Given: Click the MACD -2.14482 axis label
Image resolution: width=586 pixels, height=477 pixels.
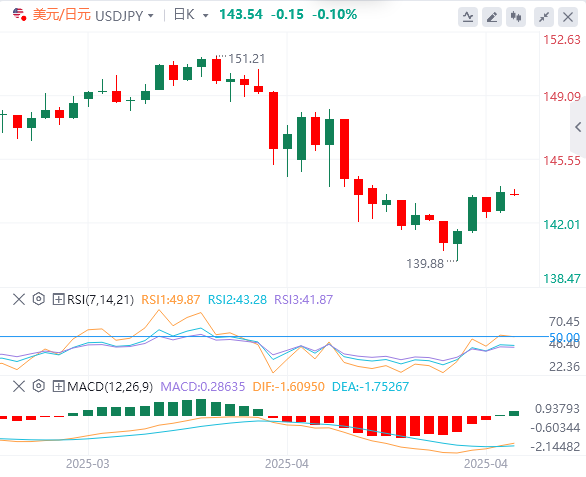Looking at the screenshot, I should [x=555, y=446].
